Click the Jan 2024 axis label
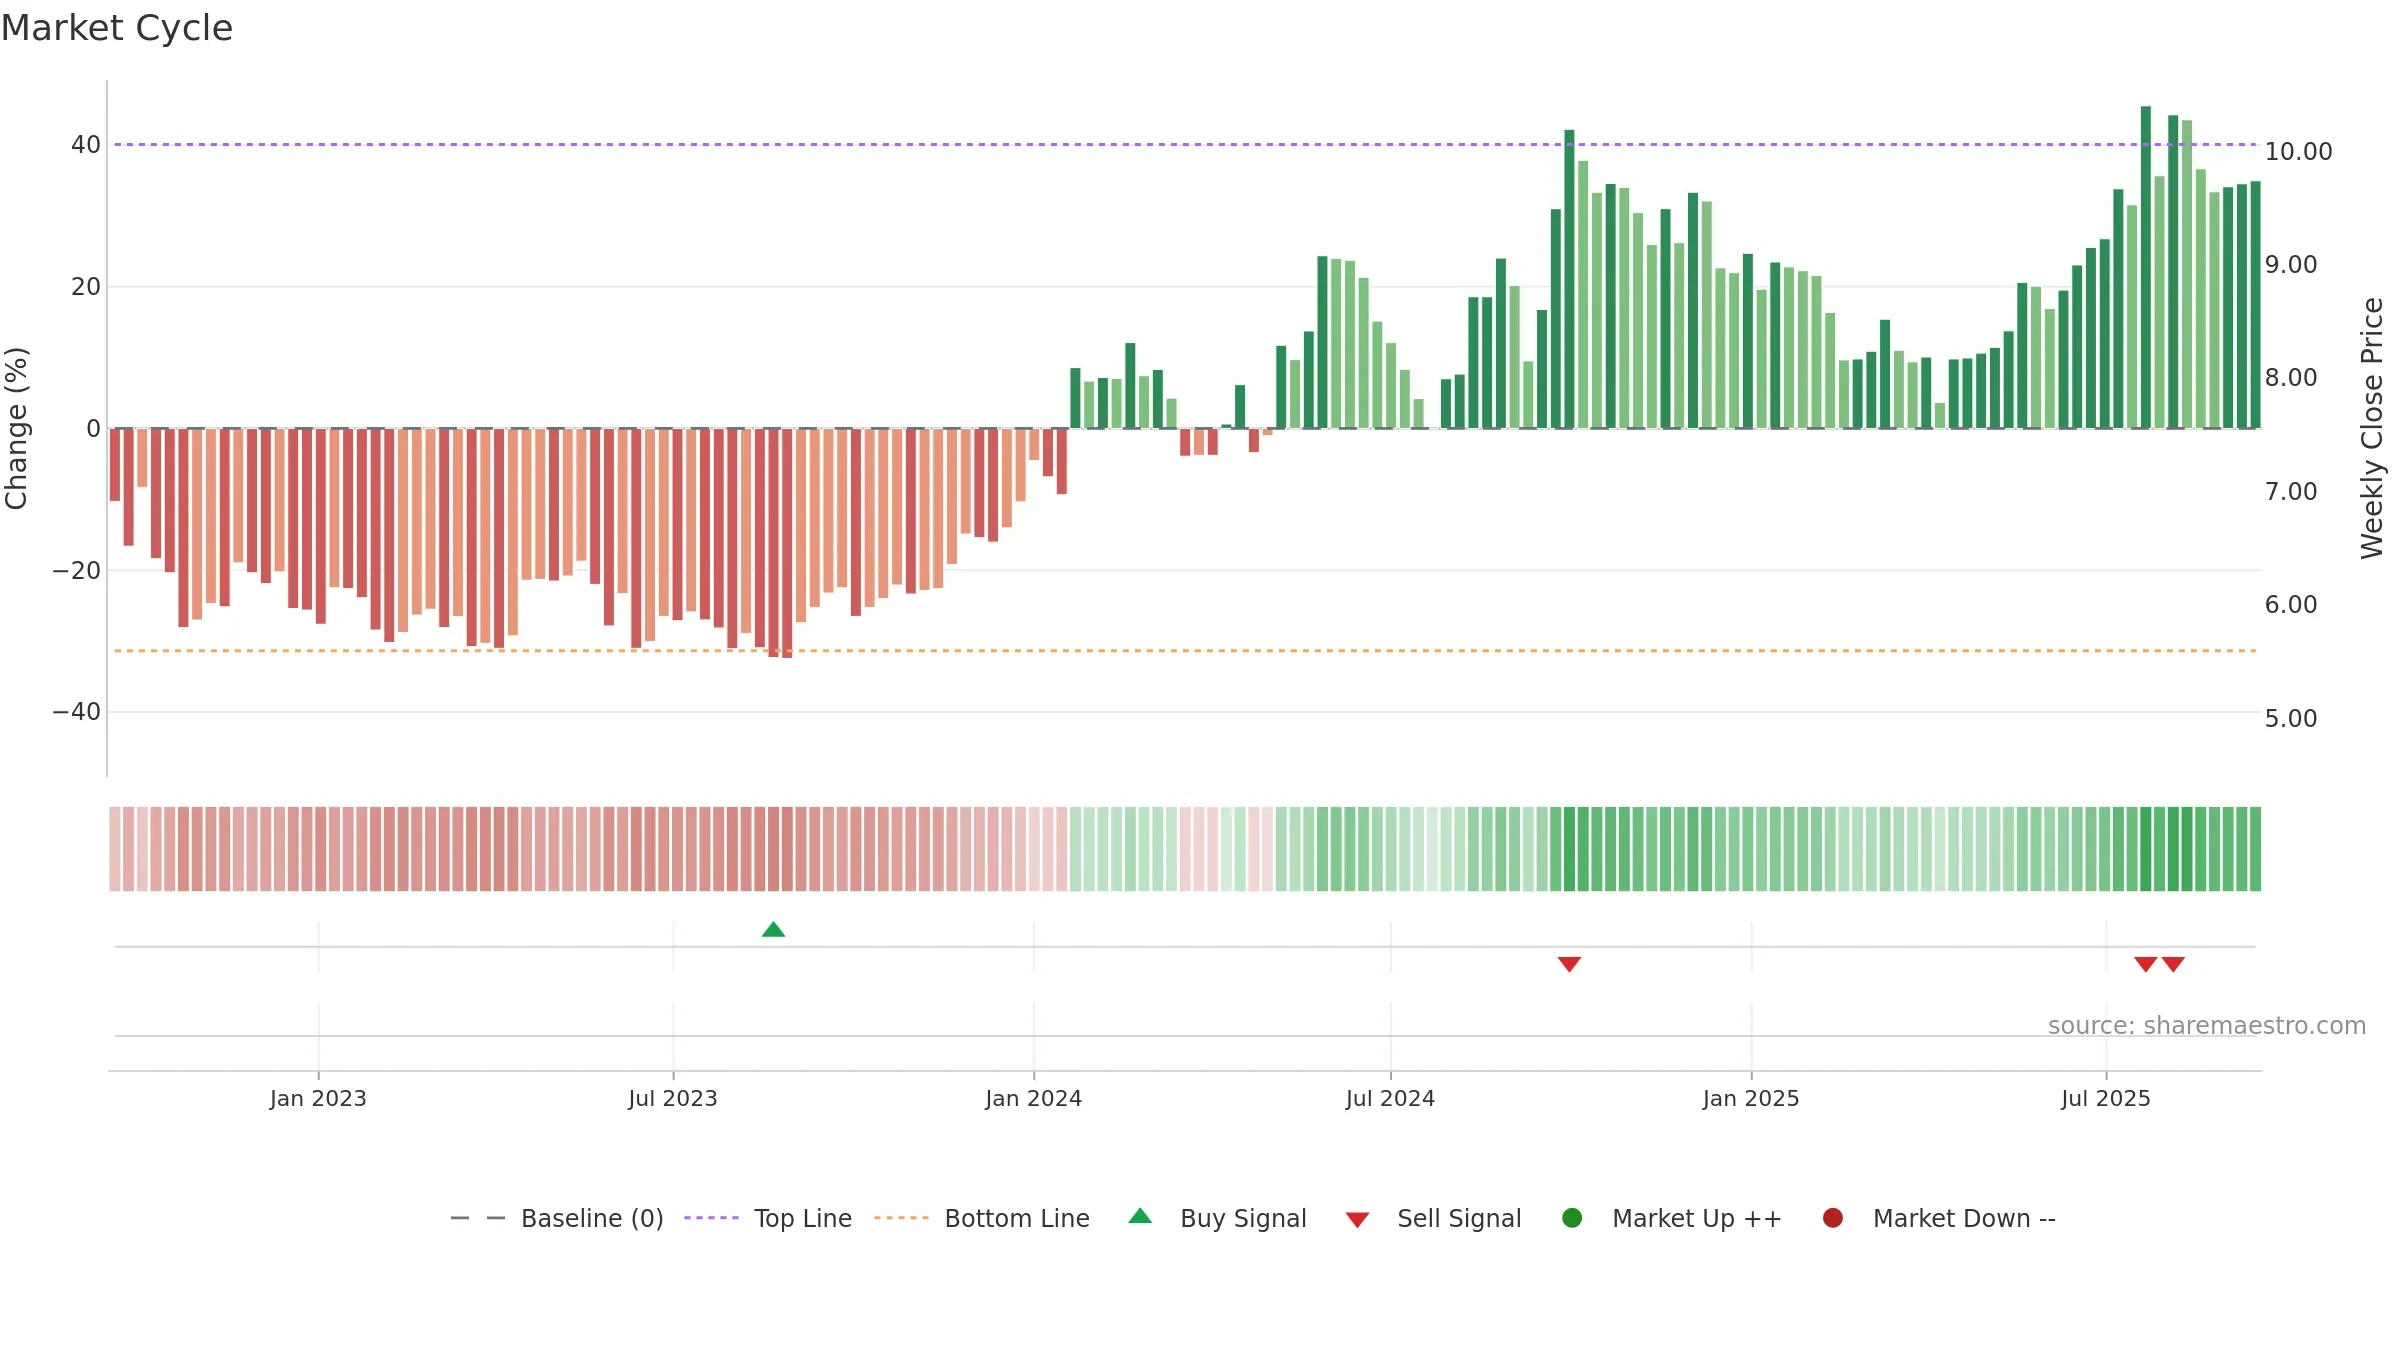Screen dimensions: 2400x1350 [x=1033, y=1098]
